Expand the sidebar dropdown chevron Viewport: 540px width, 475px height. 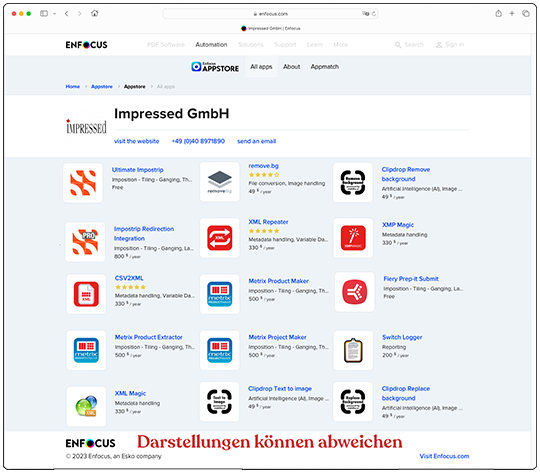pos(54,14)
